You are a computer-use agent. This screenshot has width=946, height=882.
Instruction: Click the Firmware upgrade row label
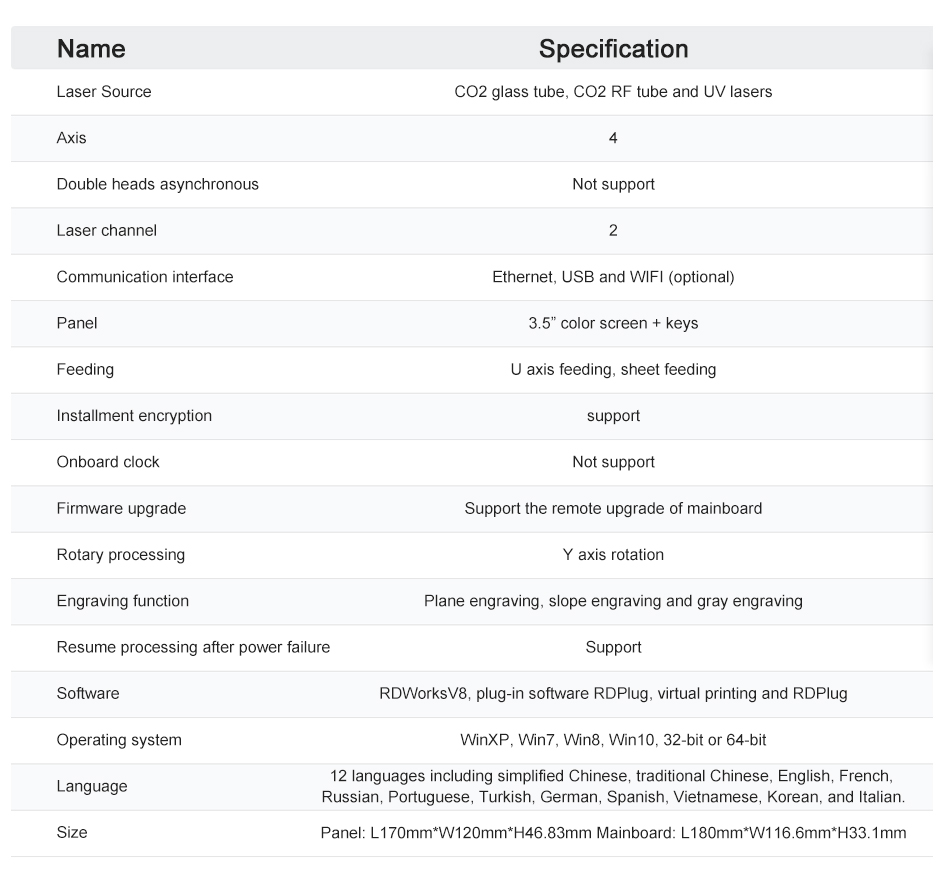pos(121,508)
